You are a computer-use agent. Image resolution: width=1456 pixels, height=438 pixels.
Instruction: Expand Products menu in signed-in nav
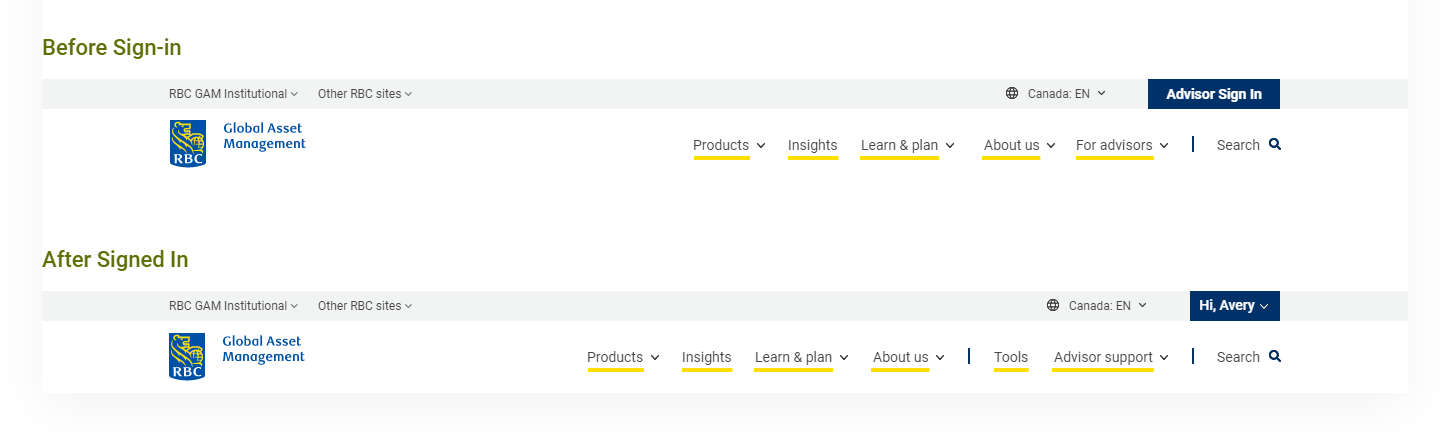point(624,358)
